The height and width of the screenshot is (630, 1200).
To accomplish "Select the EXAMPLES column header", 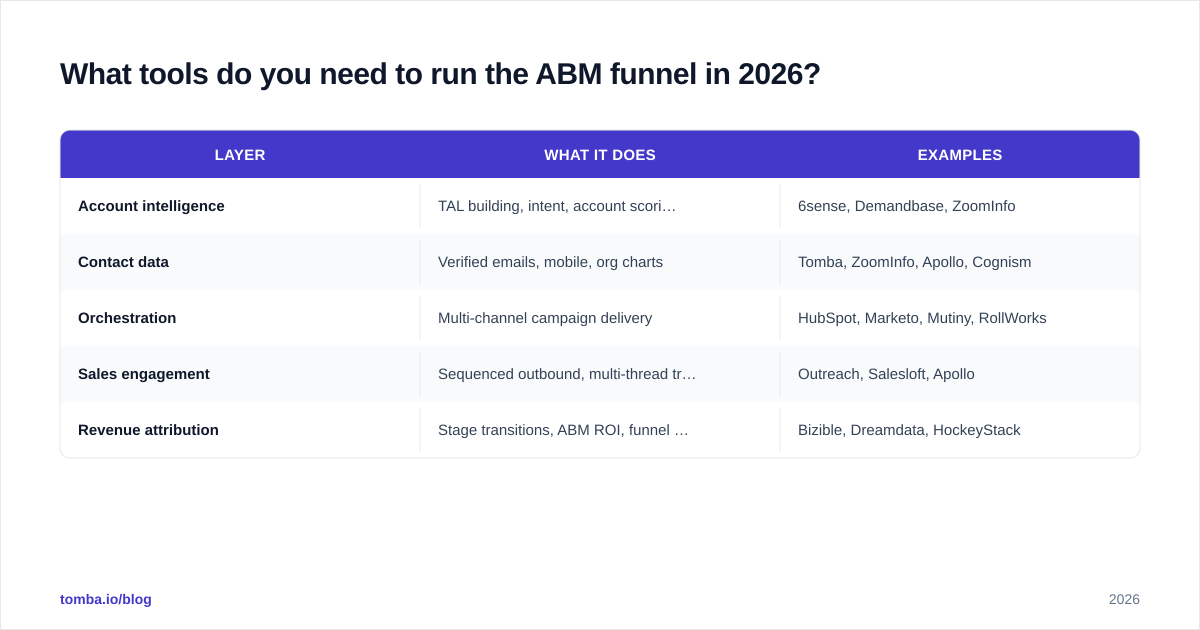I will 960,155.
